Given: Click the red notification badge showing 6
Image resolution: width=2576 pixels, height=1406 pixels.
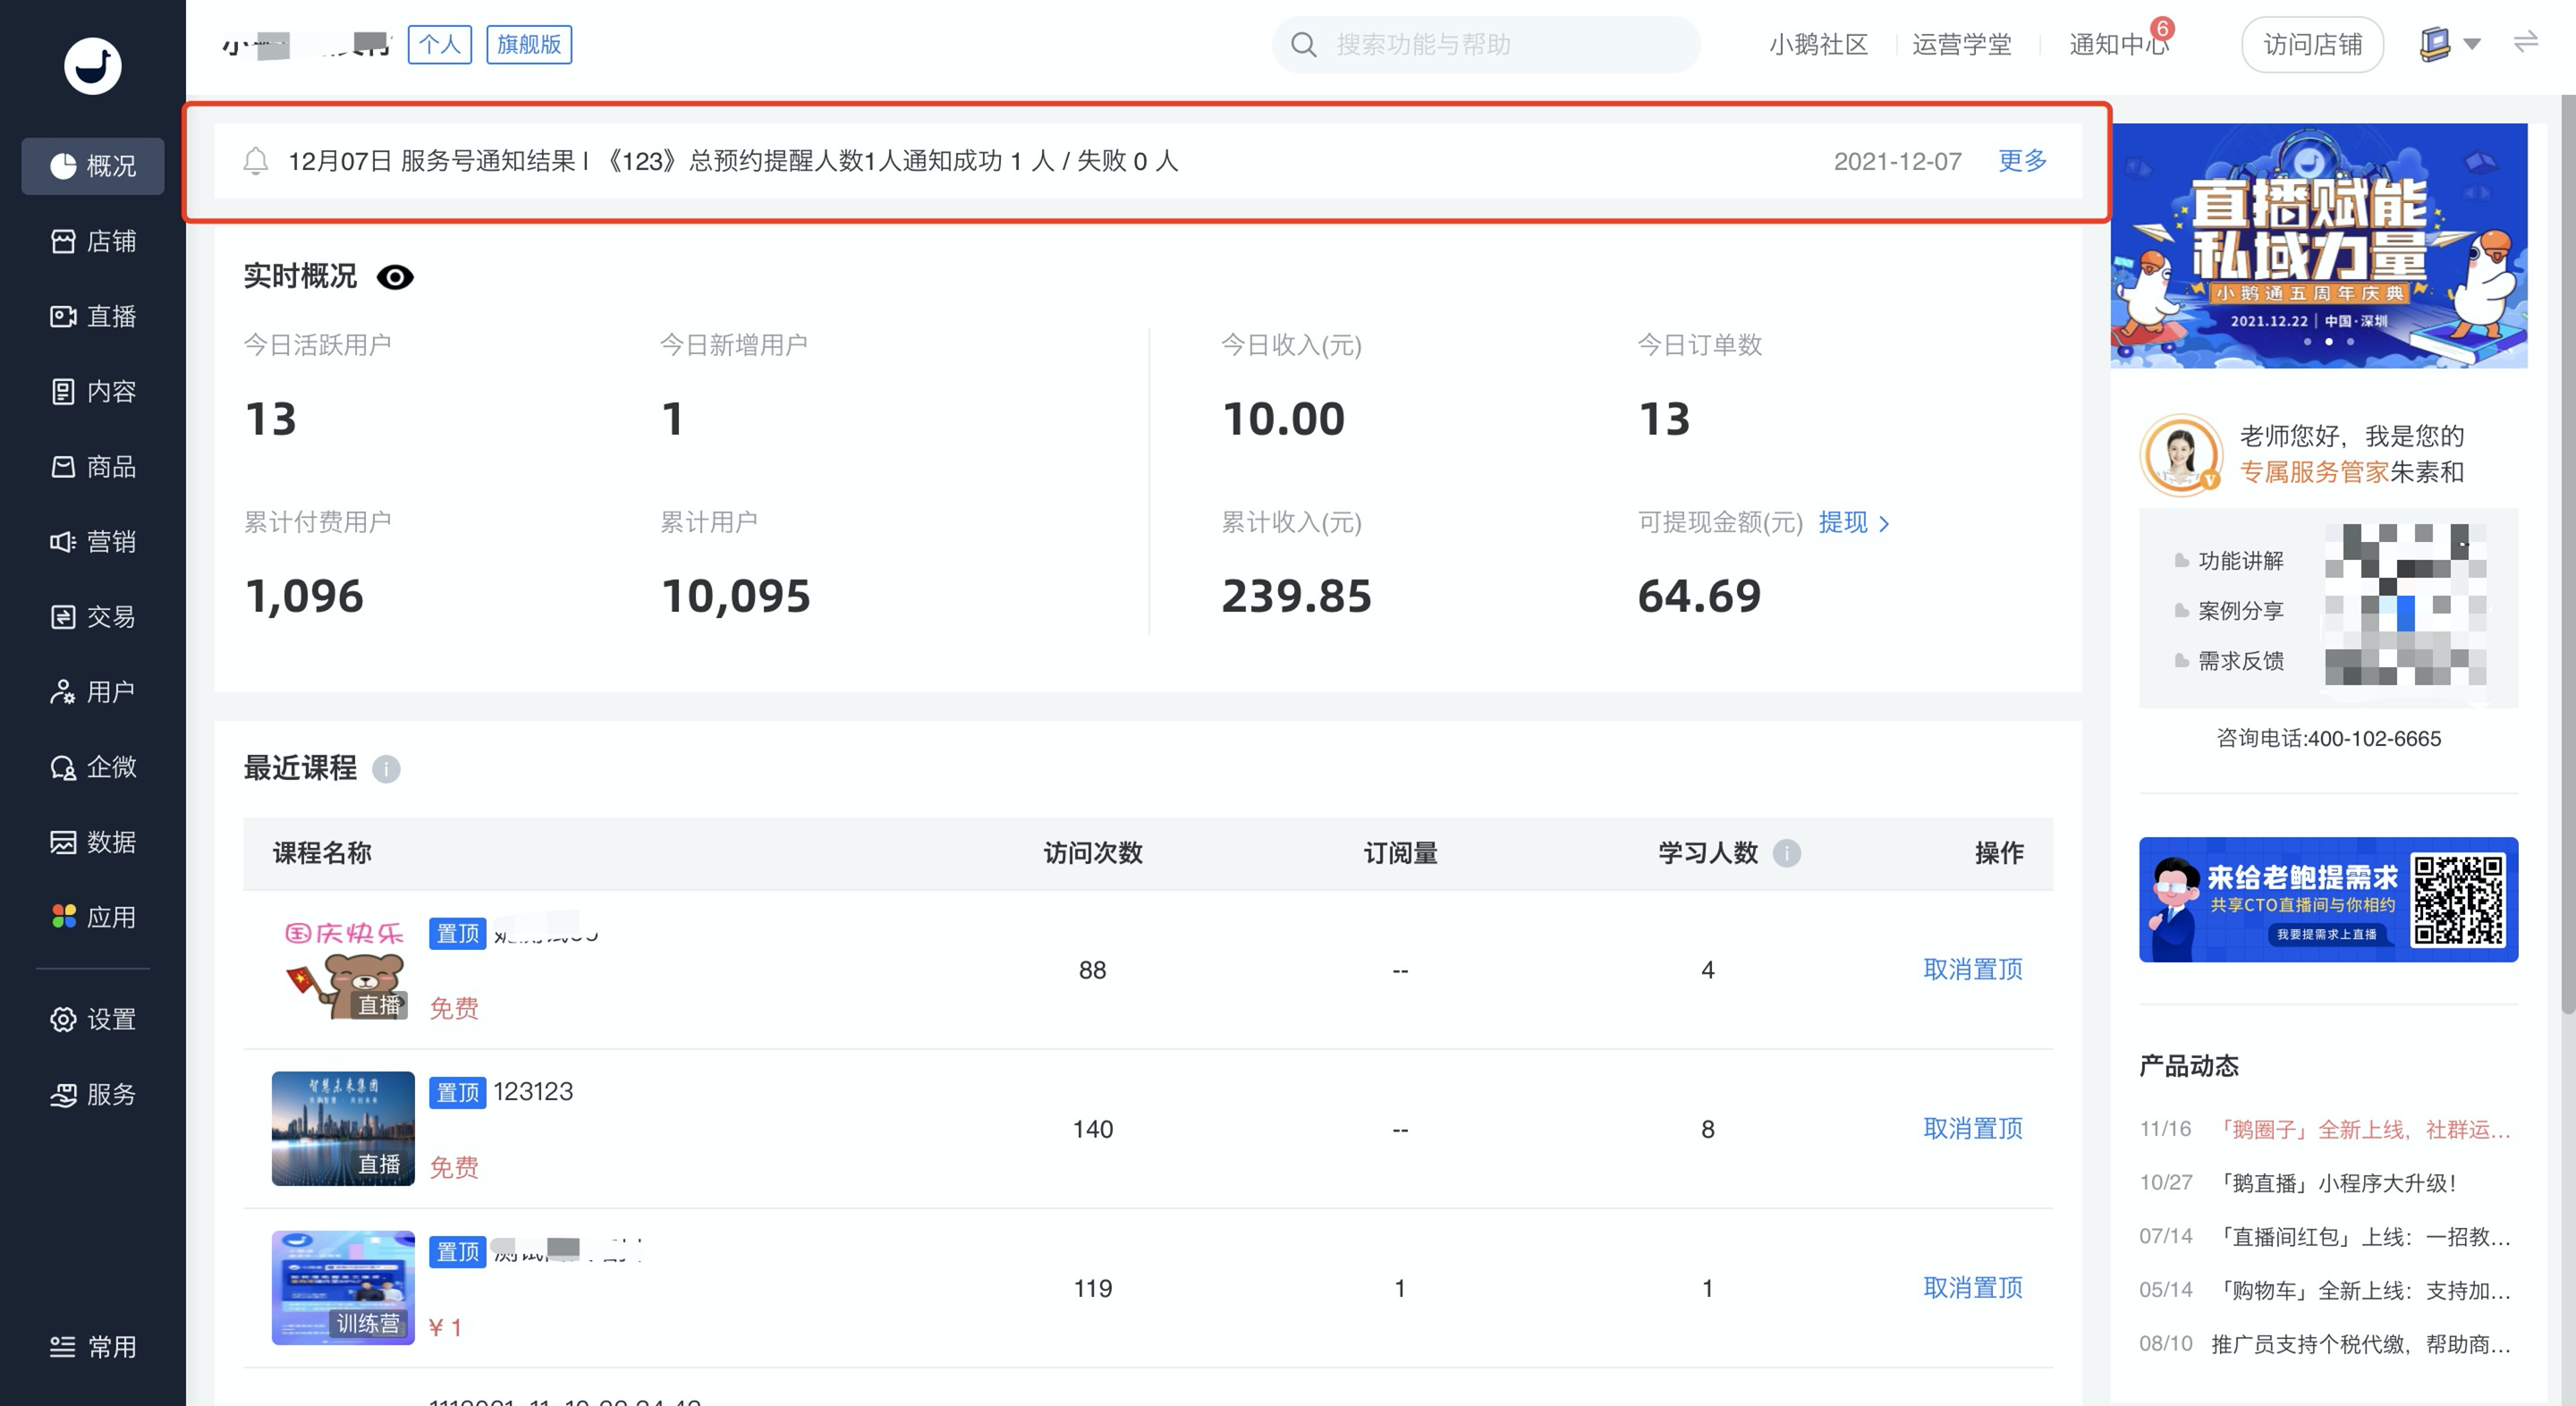Looking at the screenshot, I should (2163, 28).
